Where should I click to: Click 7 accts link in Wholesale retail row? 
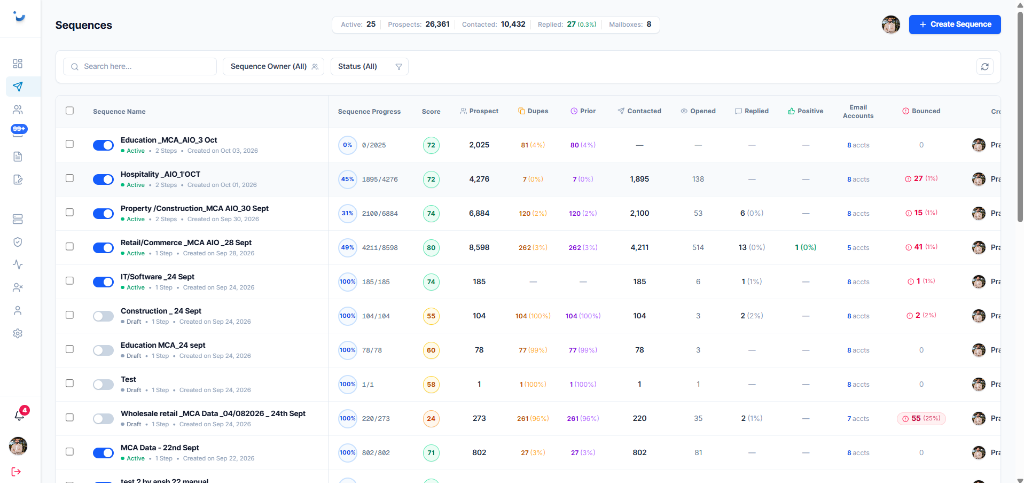858,418
